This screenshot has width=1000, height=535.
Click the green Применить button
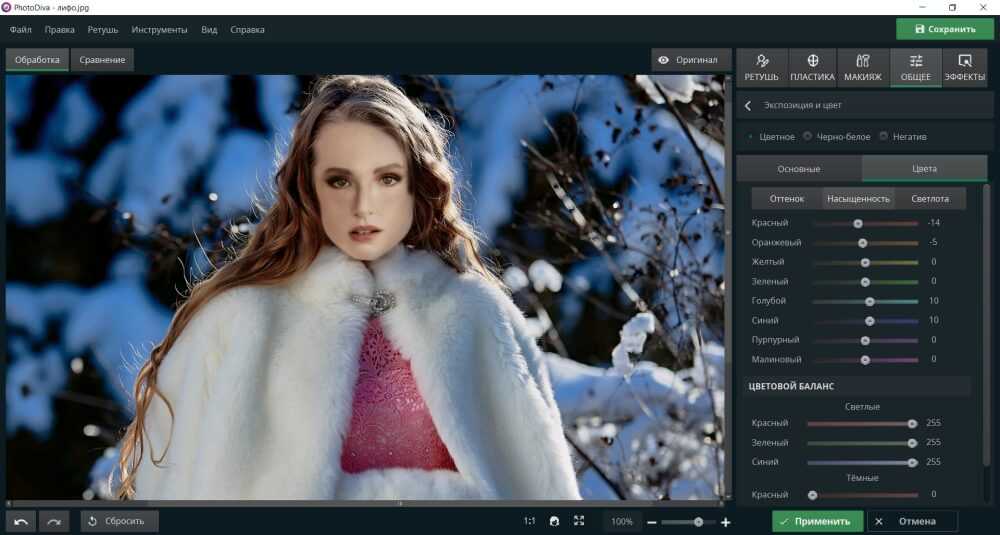(x=815, y=521)
